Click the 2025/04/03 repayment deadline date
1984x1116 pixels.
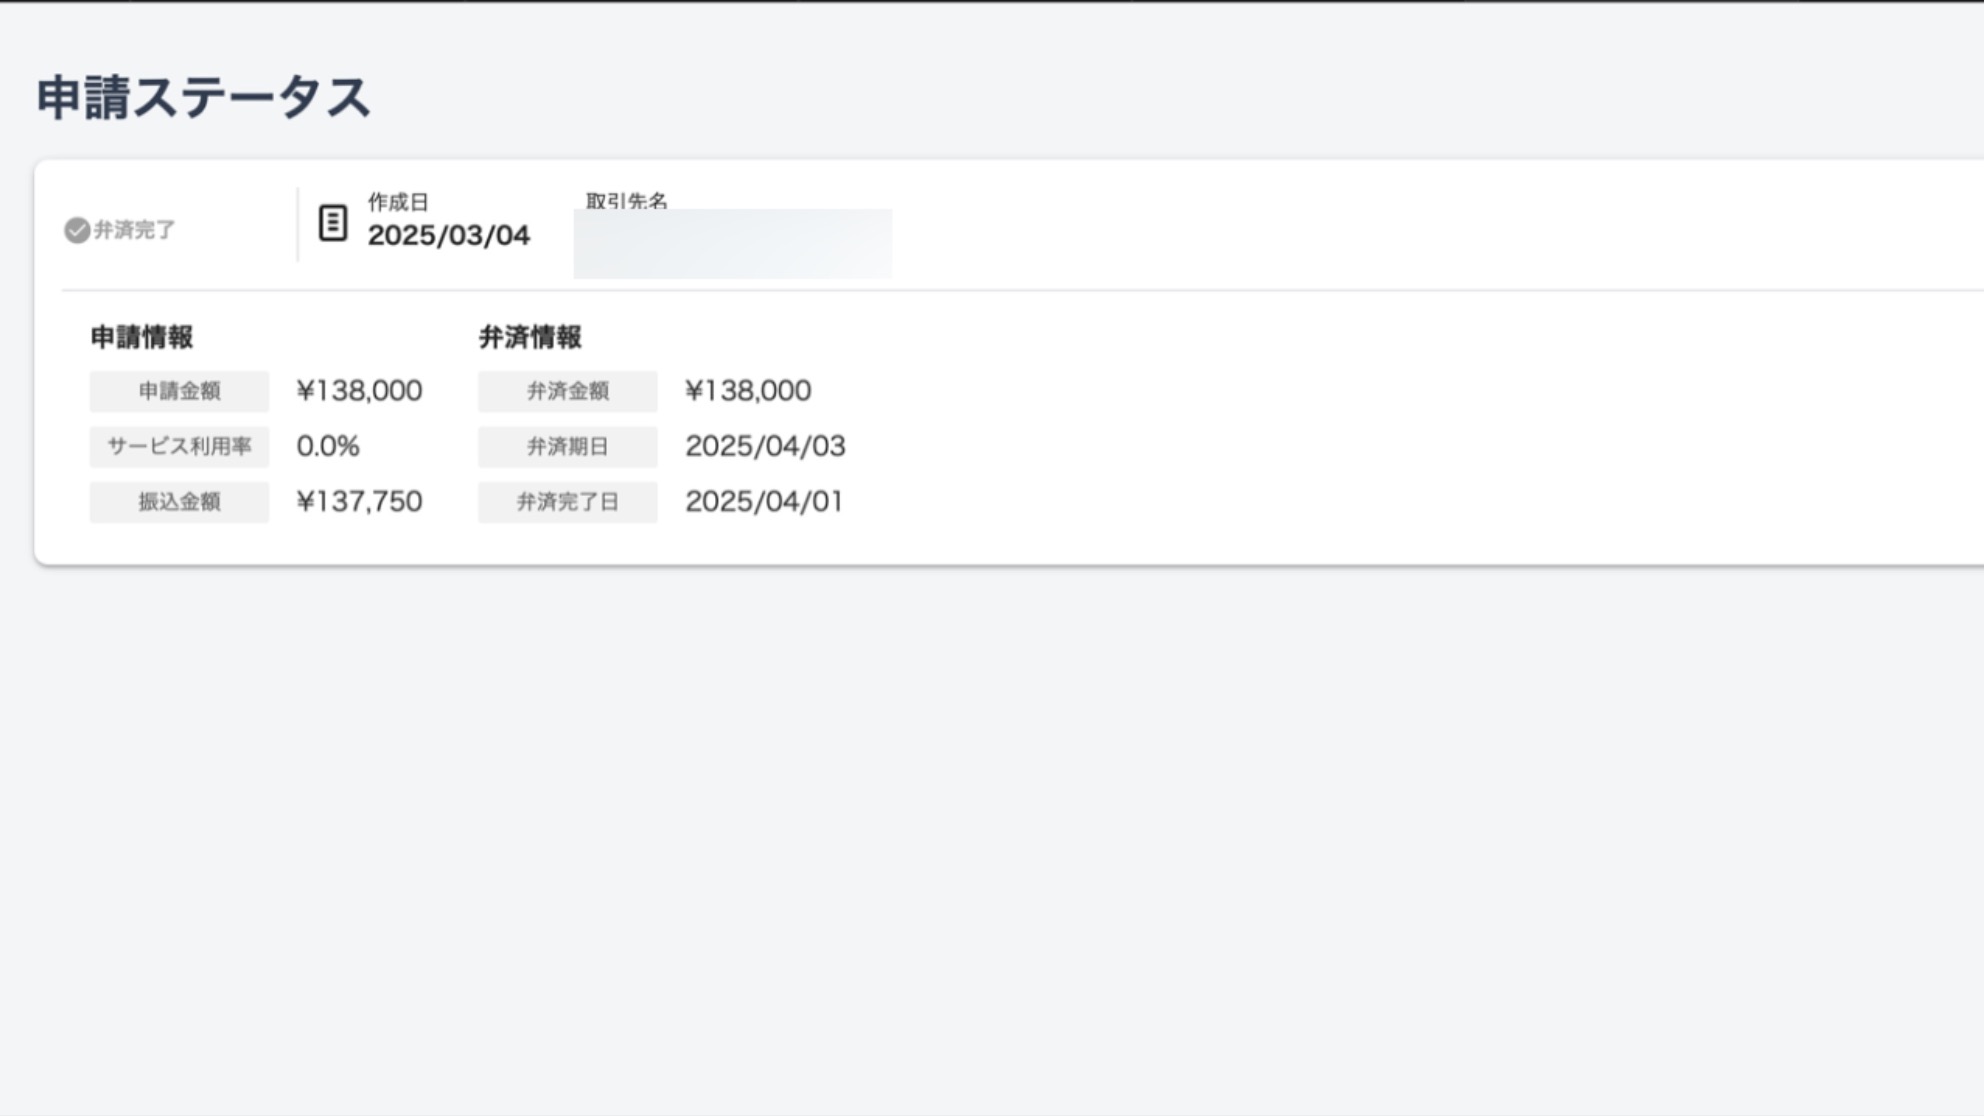(x=765, y=446)
